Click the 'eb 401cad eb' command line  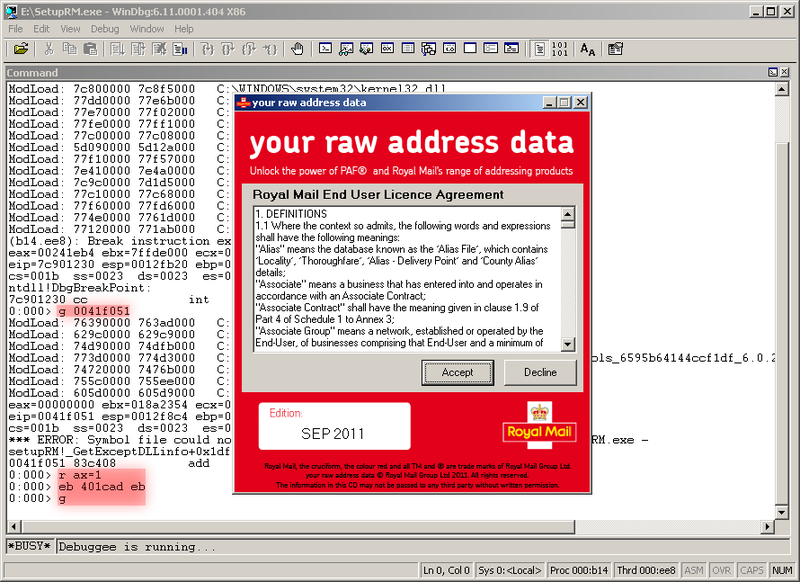[x=102, y=487]
